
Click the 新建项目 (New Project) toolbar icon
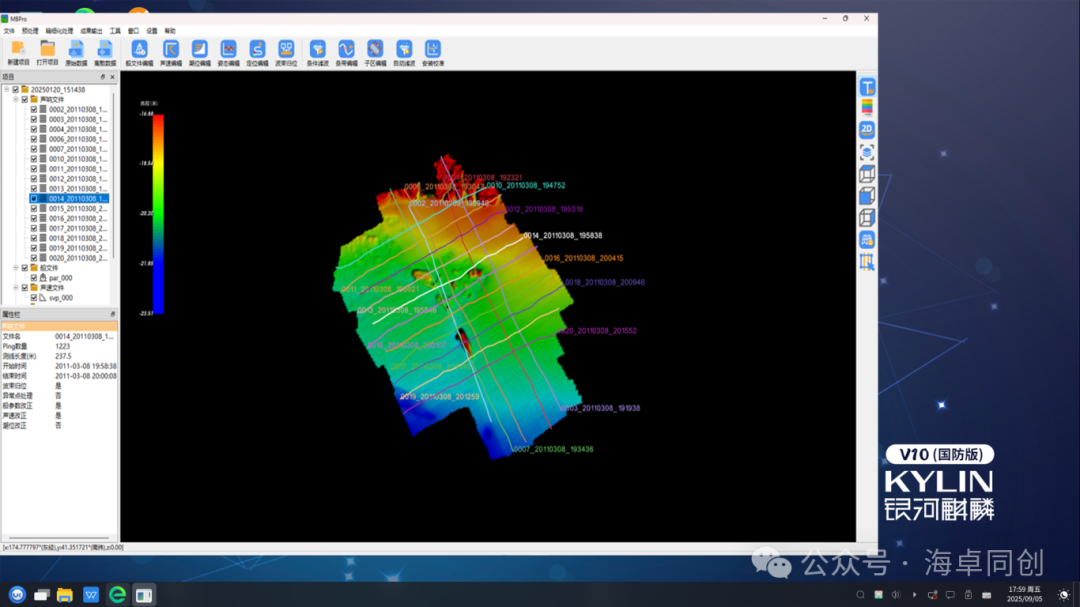18,51
